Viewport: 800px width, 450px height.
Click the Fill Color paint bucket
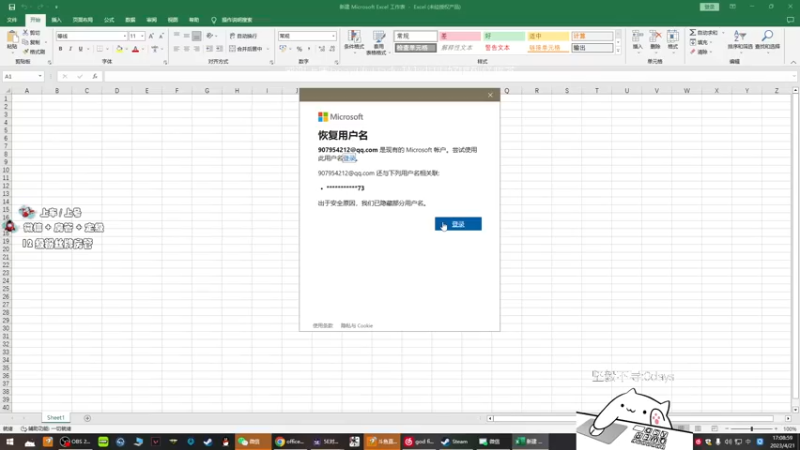(x=119, y=49)
